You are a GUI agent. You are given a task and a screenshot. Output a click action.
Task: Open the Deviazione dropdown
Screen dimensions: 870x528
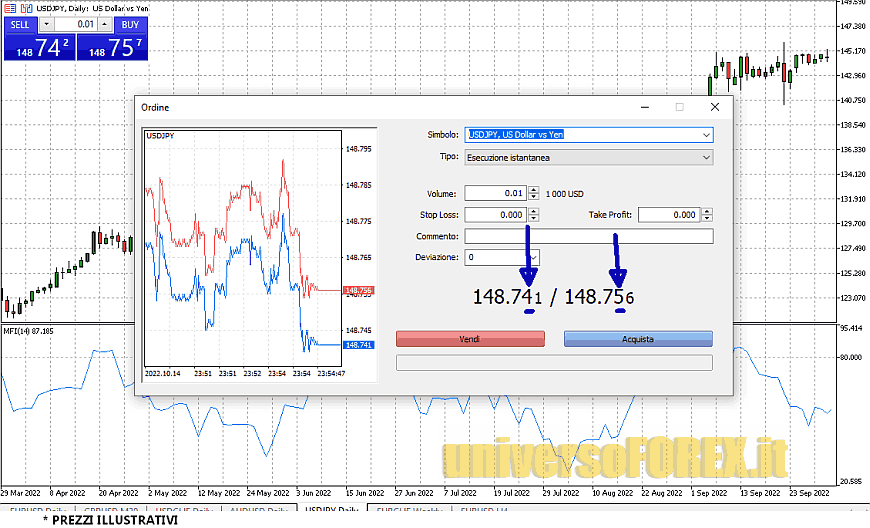tap(533, 257)
